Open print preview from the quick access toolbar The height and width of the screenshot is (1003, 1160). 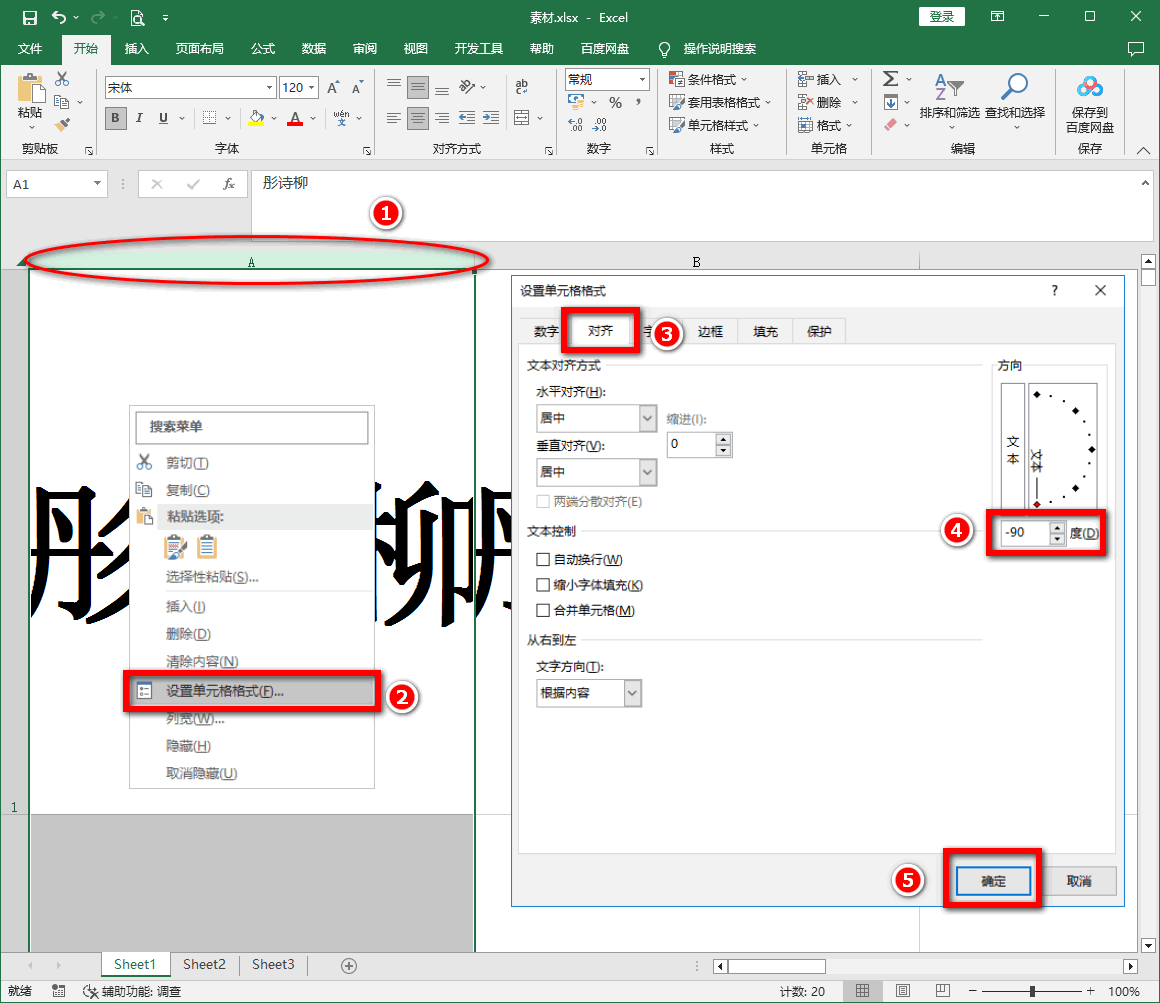point(137,17)
